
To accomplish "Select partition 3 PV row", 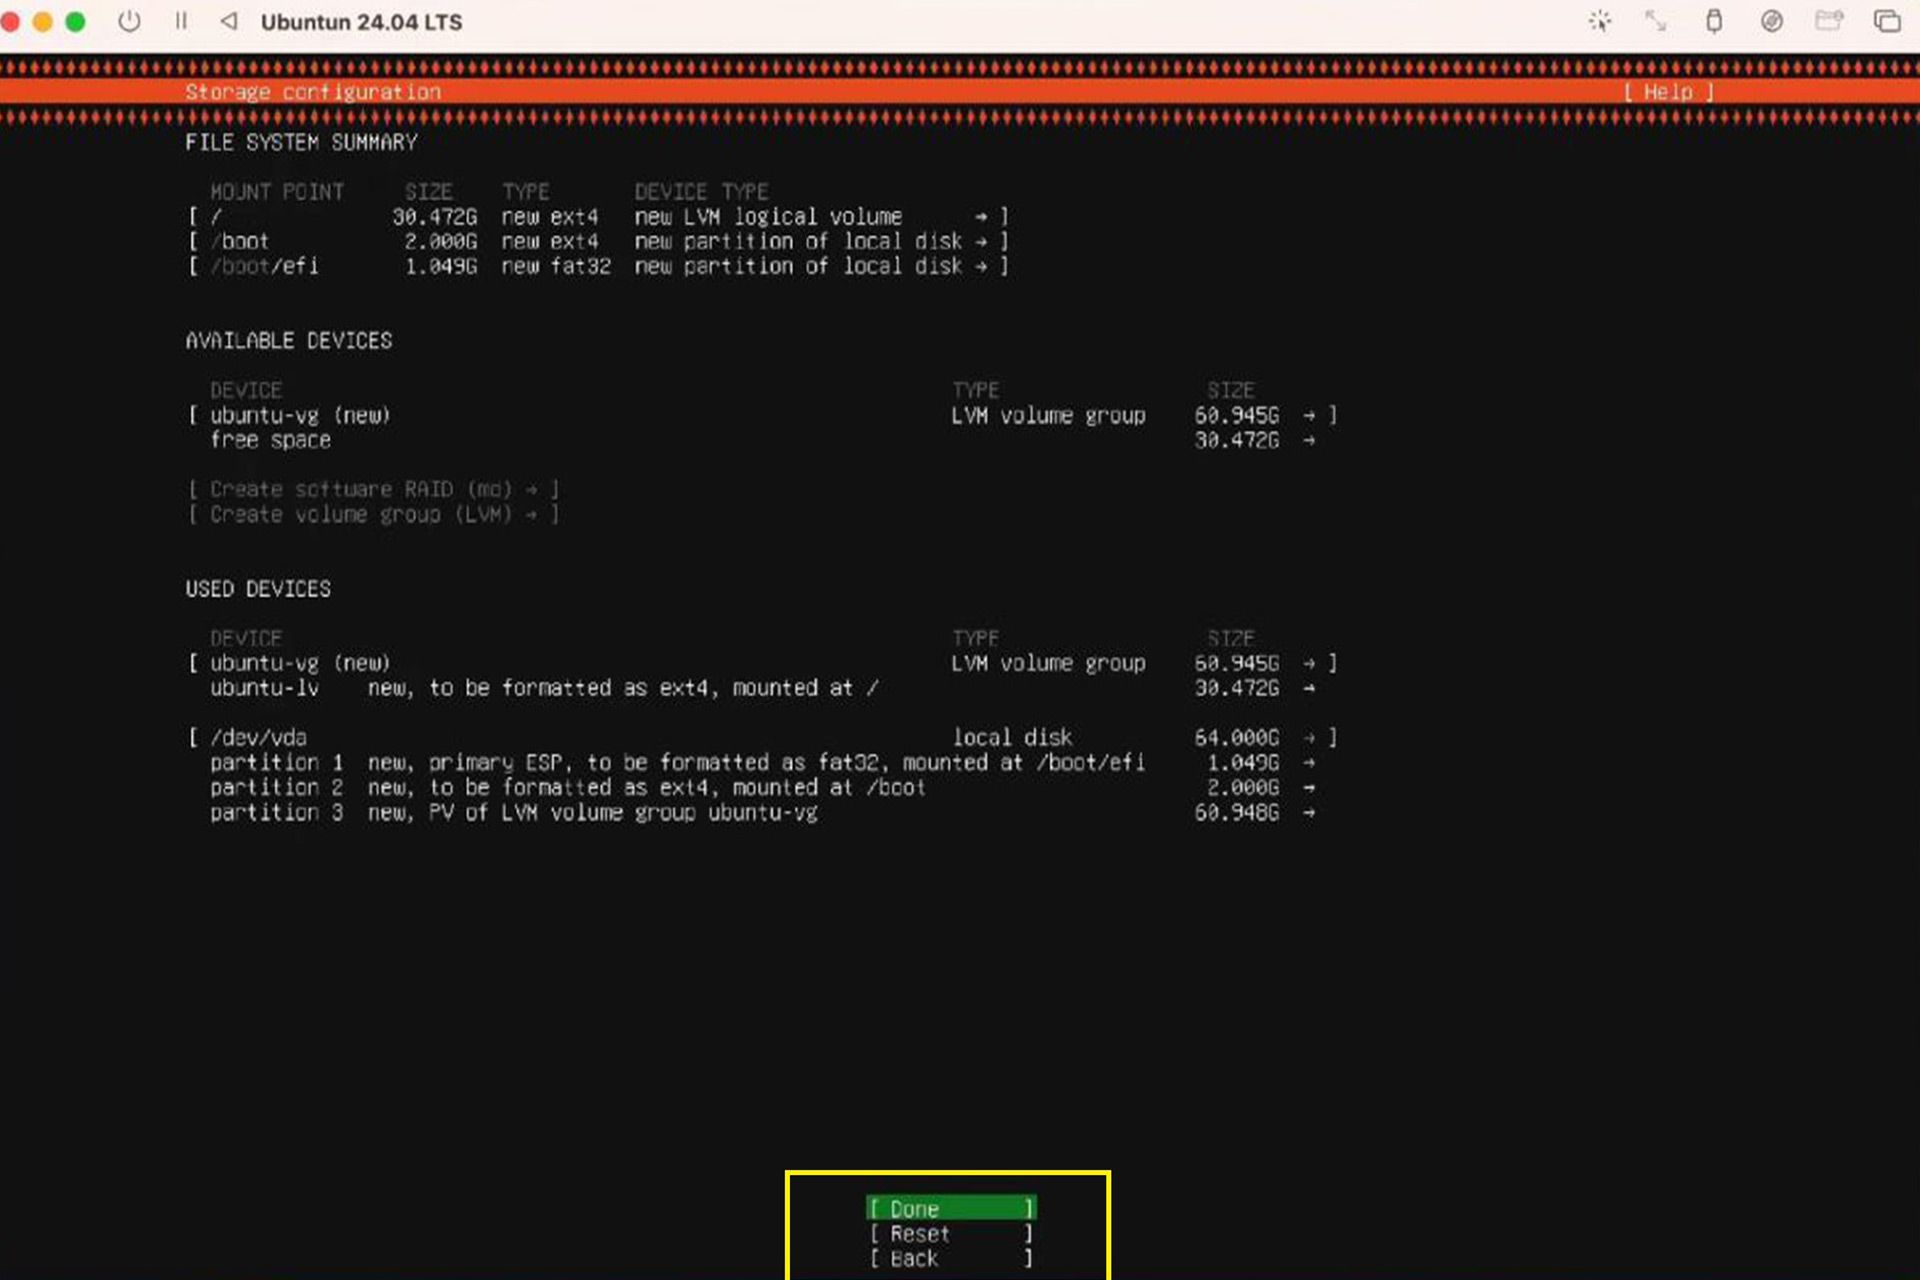I will 762,812.
